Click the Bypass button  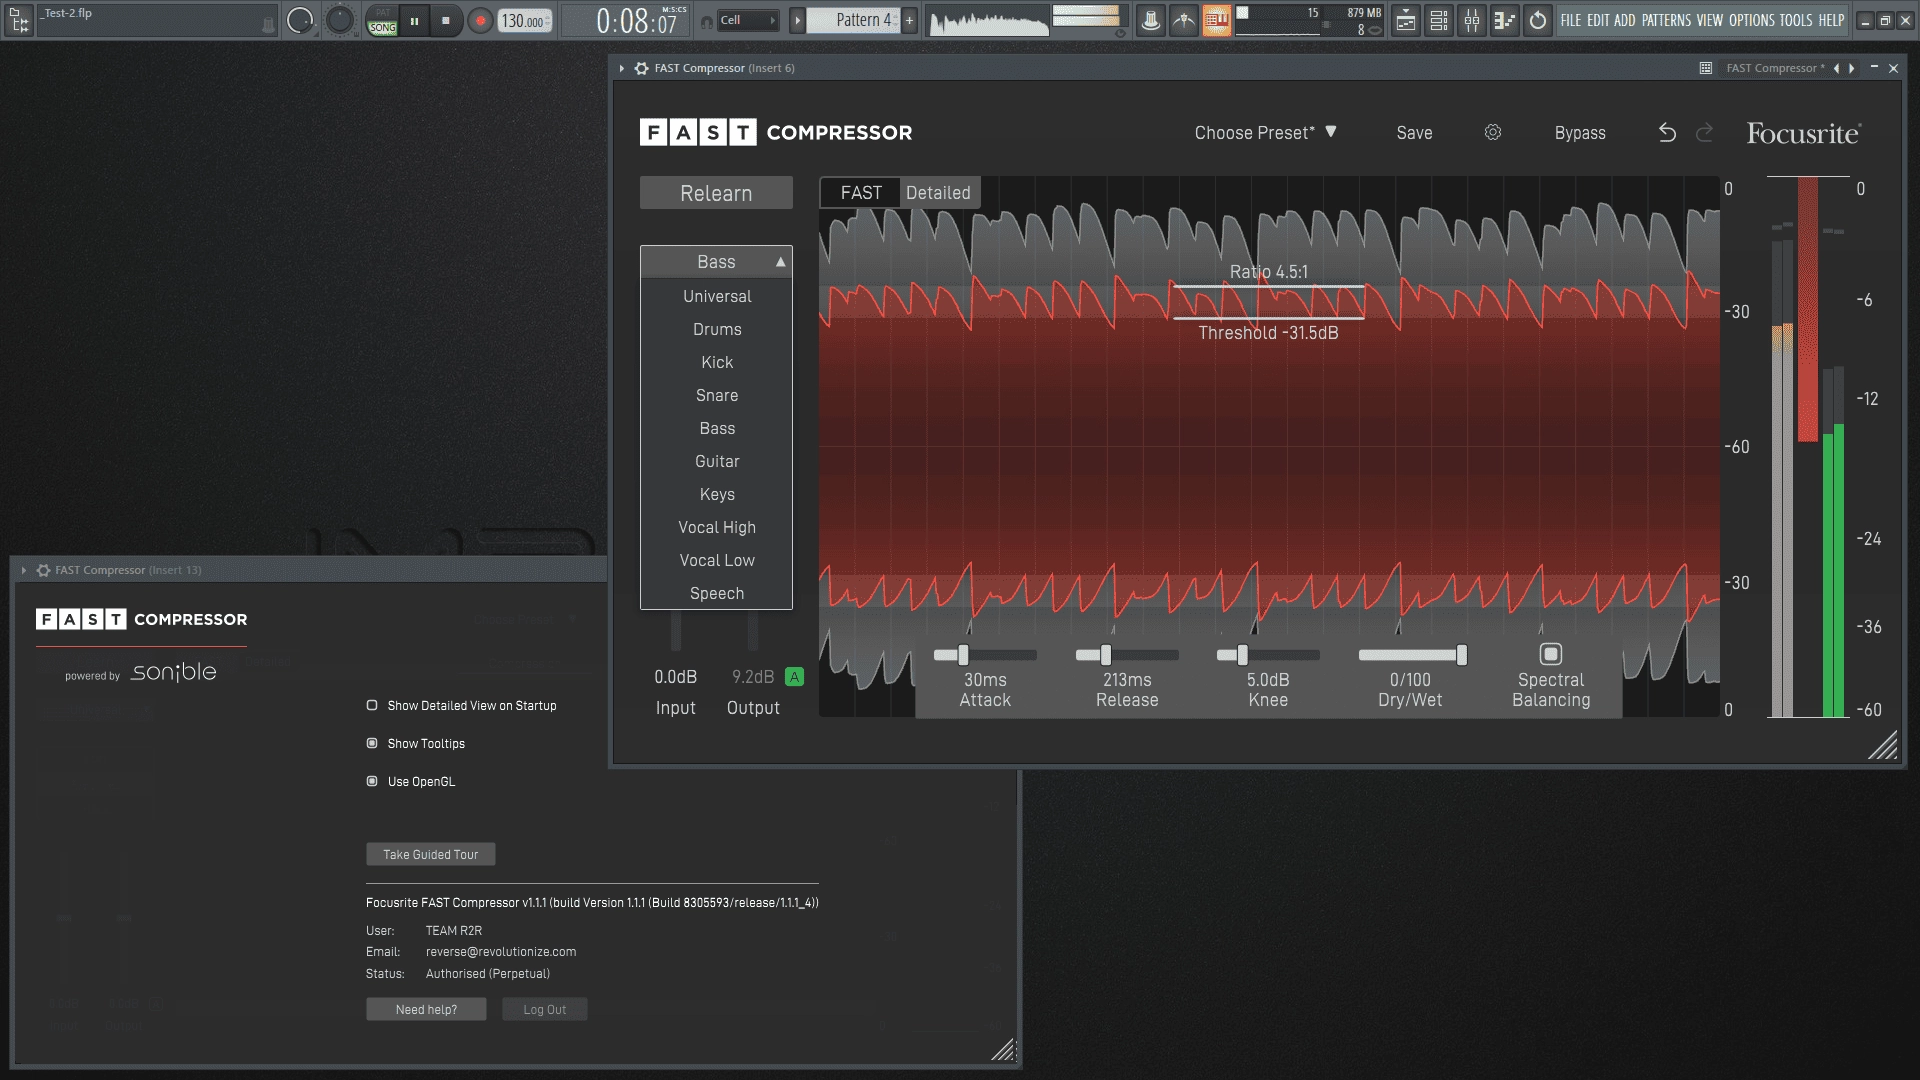tap(1580, 133)
